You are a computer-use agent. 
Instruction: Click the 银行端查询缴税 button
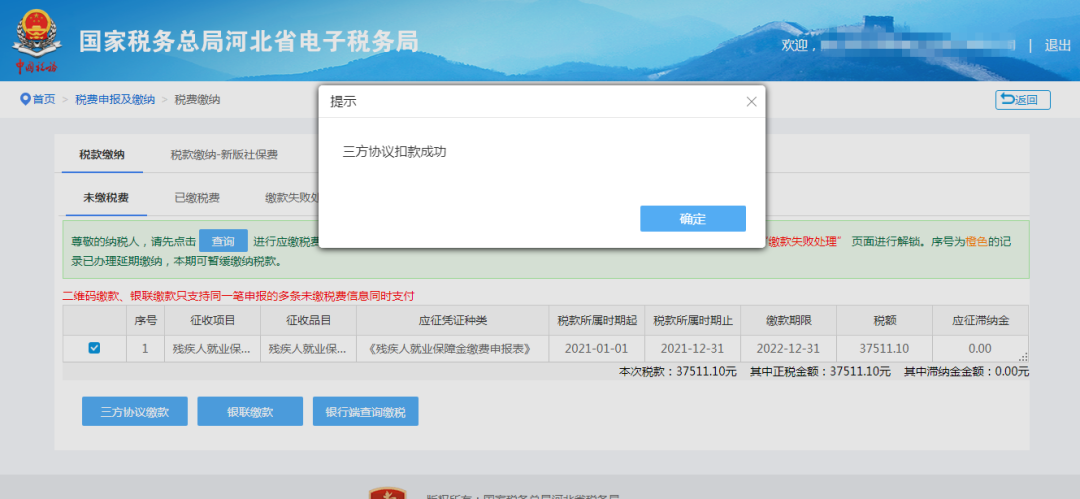[366, 412]
